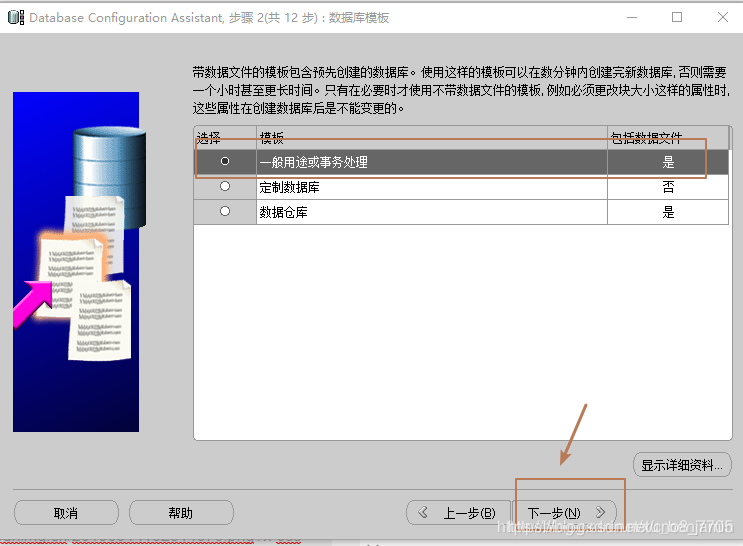Select the 定制数据库 radio button
The height and width of the screenshot is (546, 743).
[225, 186]
